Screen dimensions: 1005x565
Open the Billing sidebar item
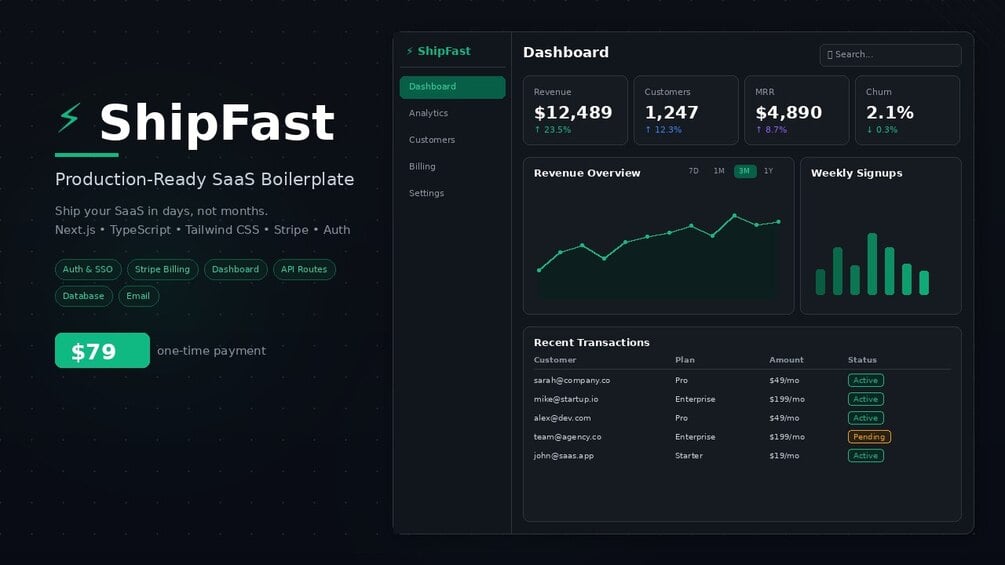[453, 167]
